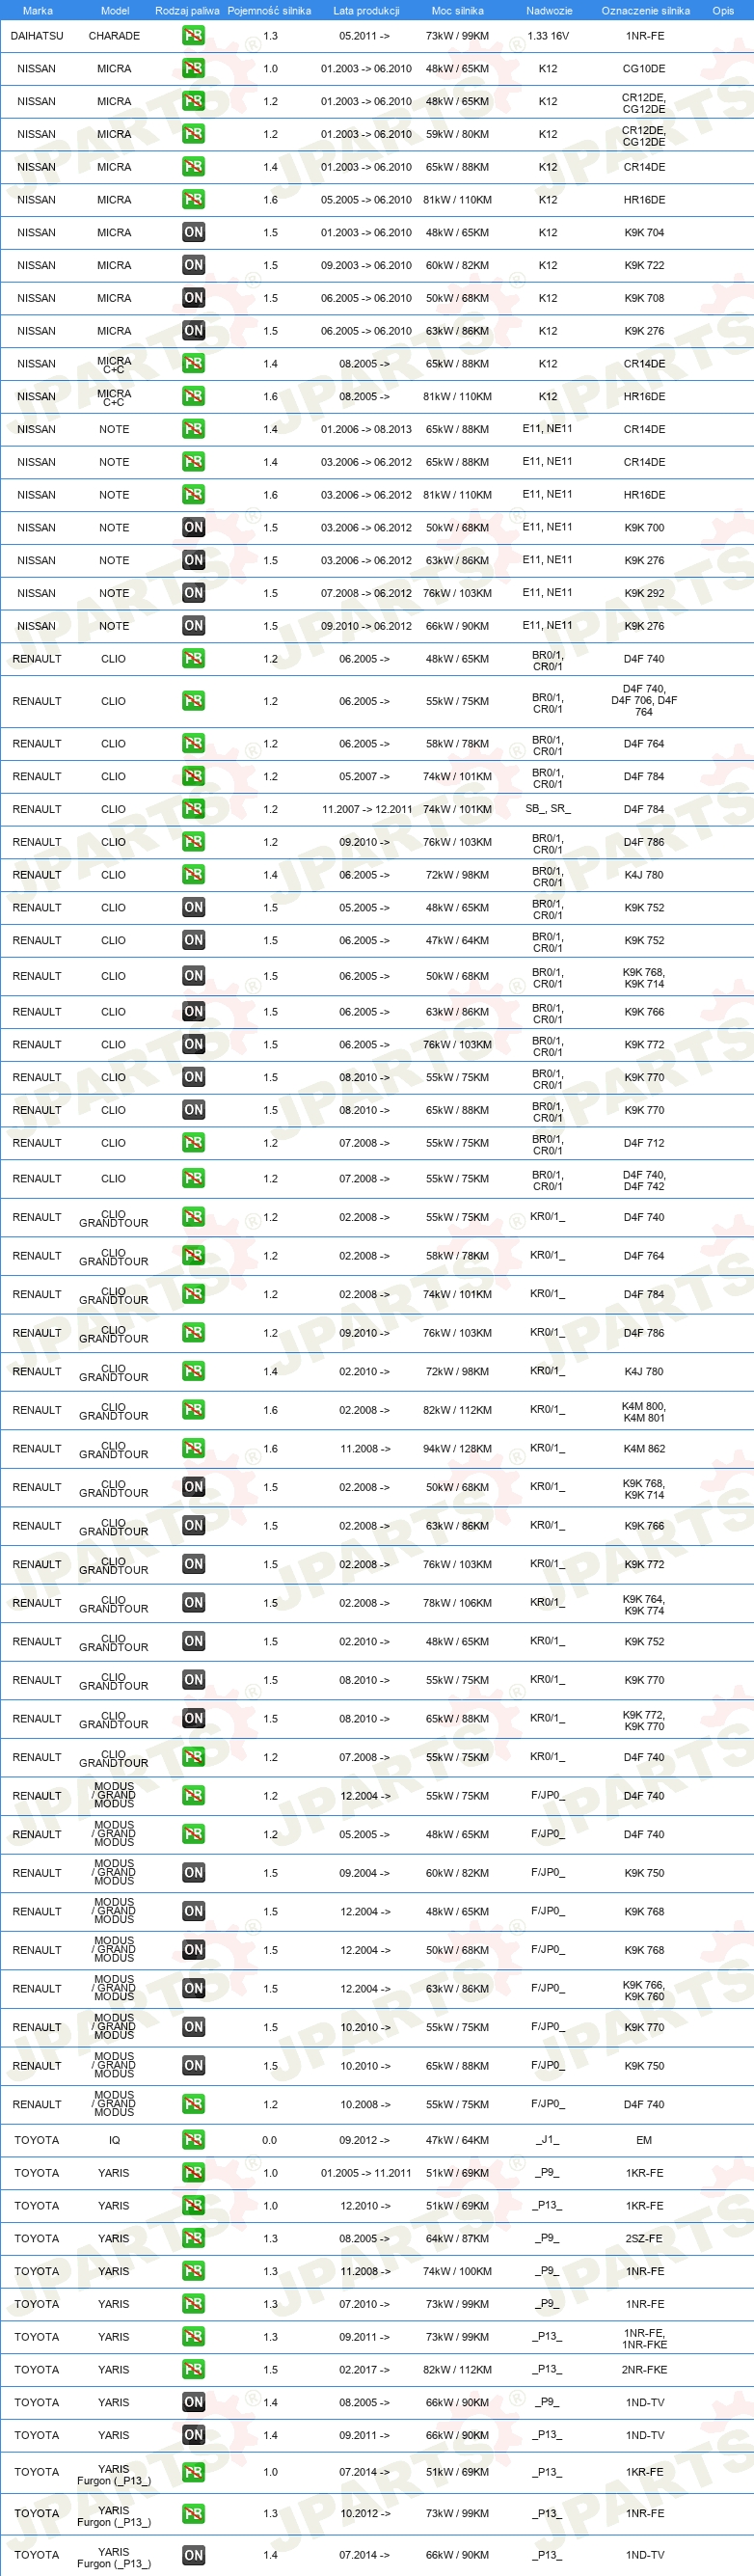Click the Opis column header

723,11
